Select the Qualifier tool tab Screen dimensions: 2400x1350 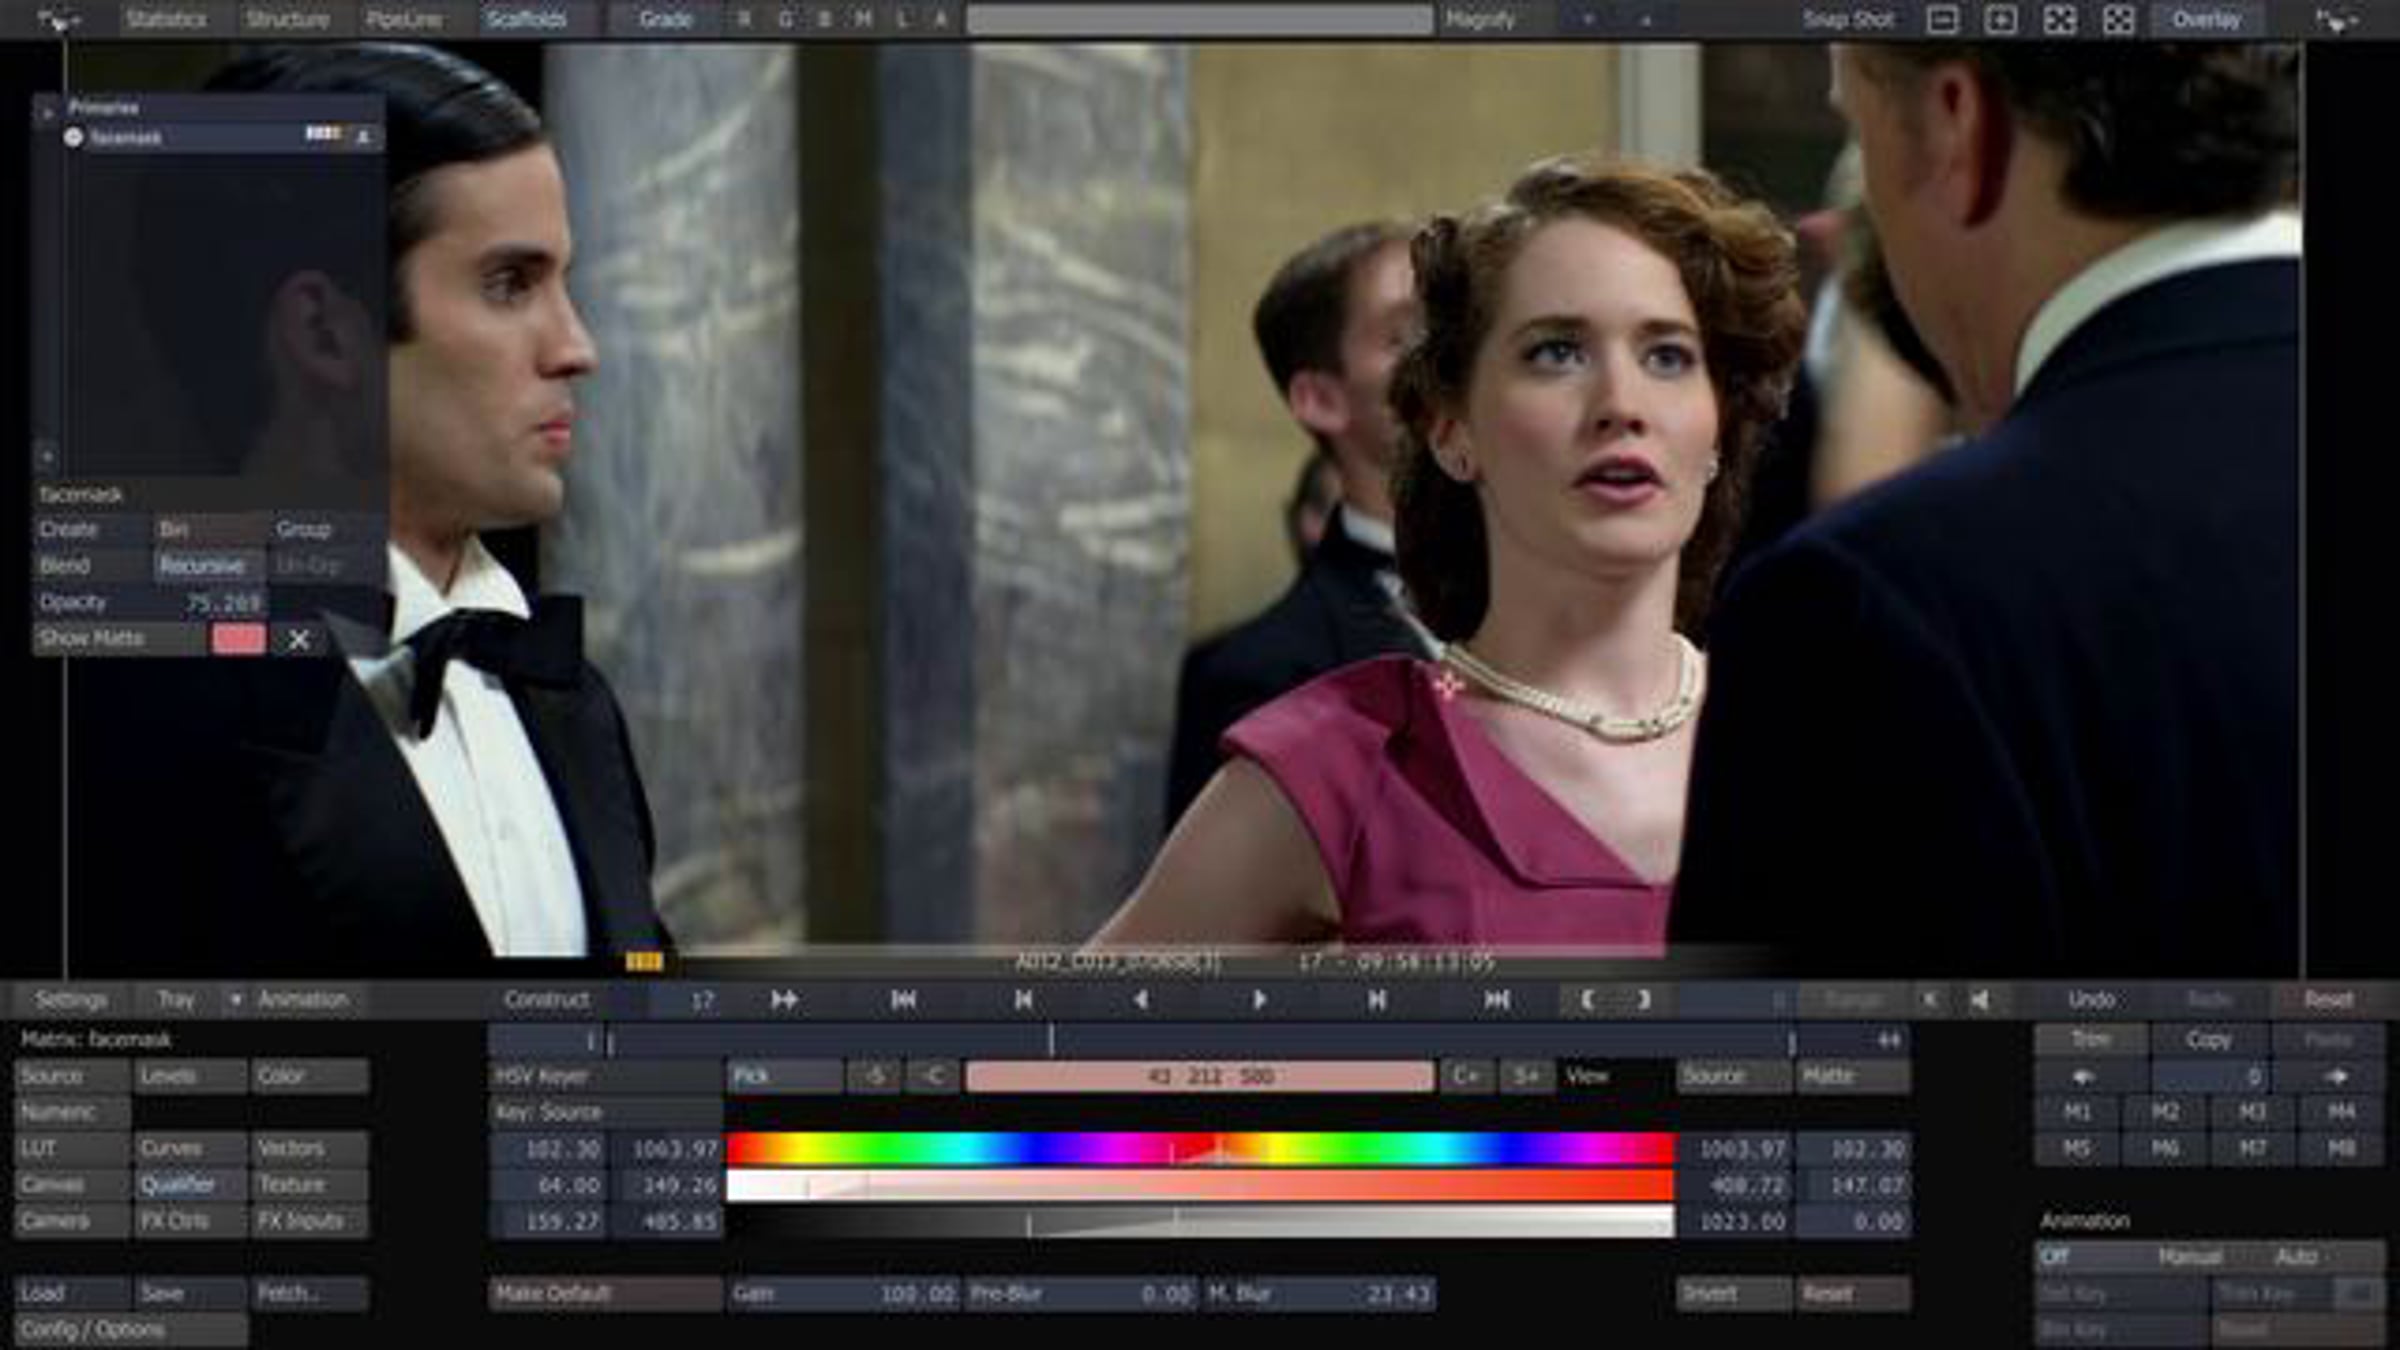click(x=190, y=1185)
